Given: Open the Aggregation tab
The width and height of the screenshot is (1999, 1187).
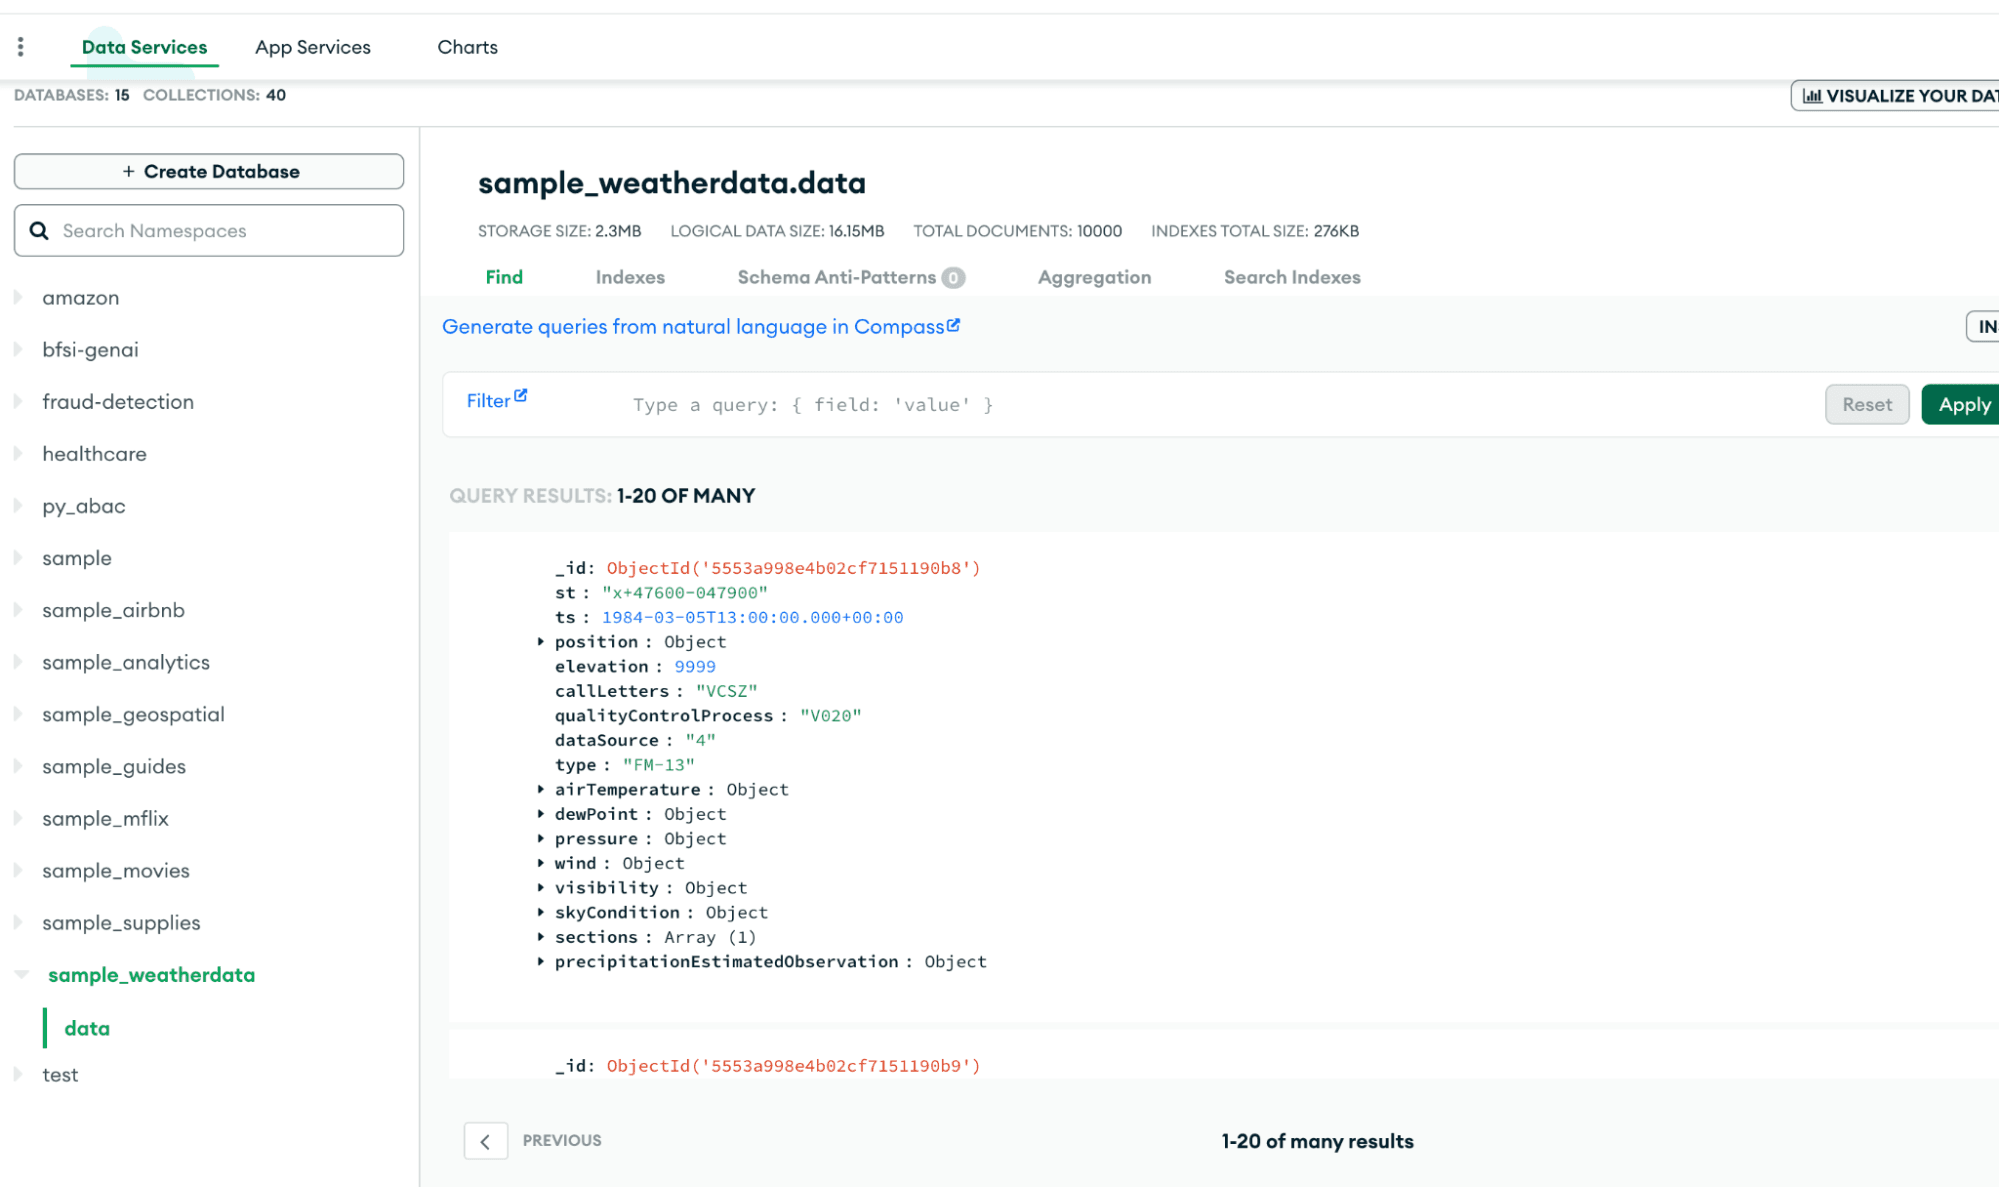Looking at the screenshot, I should (1093, 277).
